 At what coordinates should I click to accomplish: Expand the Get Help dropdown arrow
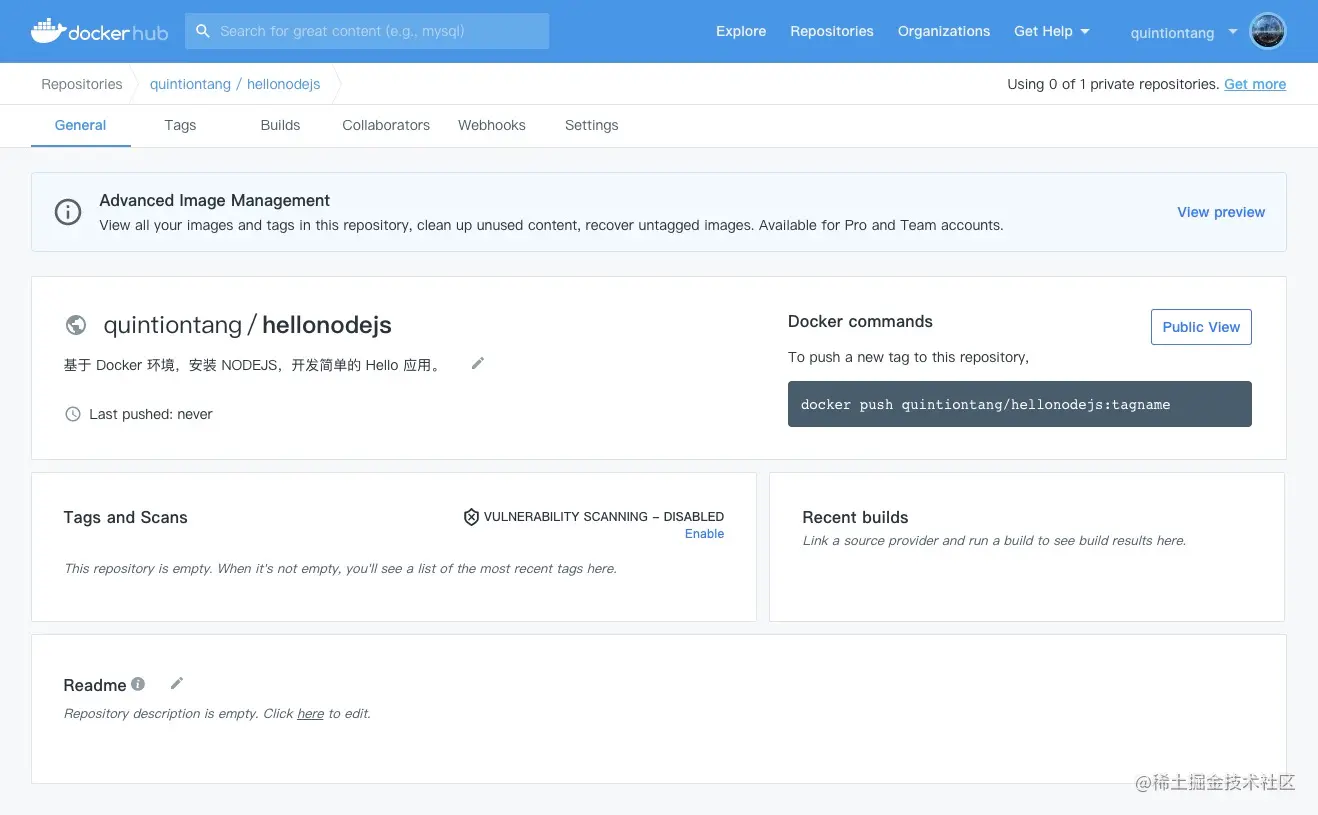[x=1085, y=32]
